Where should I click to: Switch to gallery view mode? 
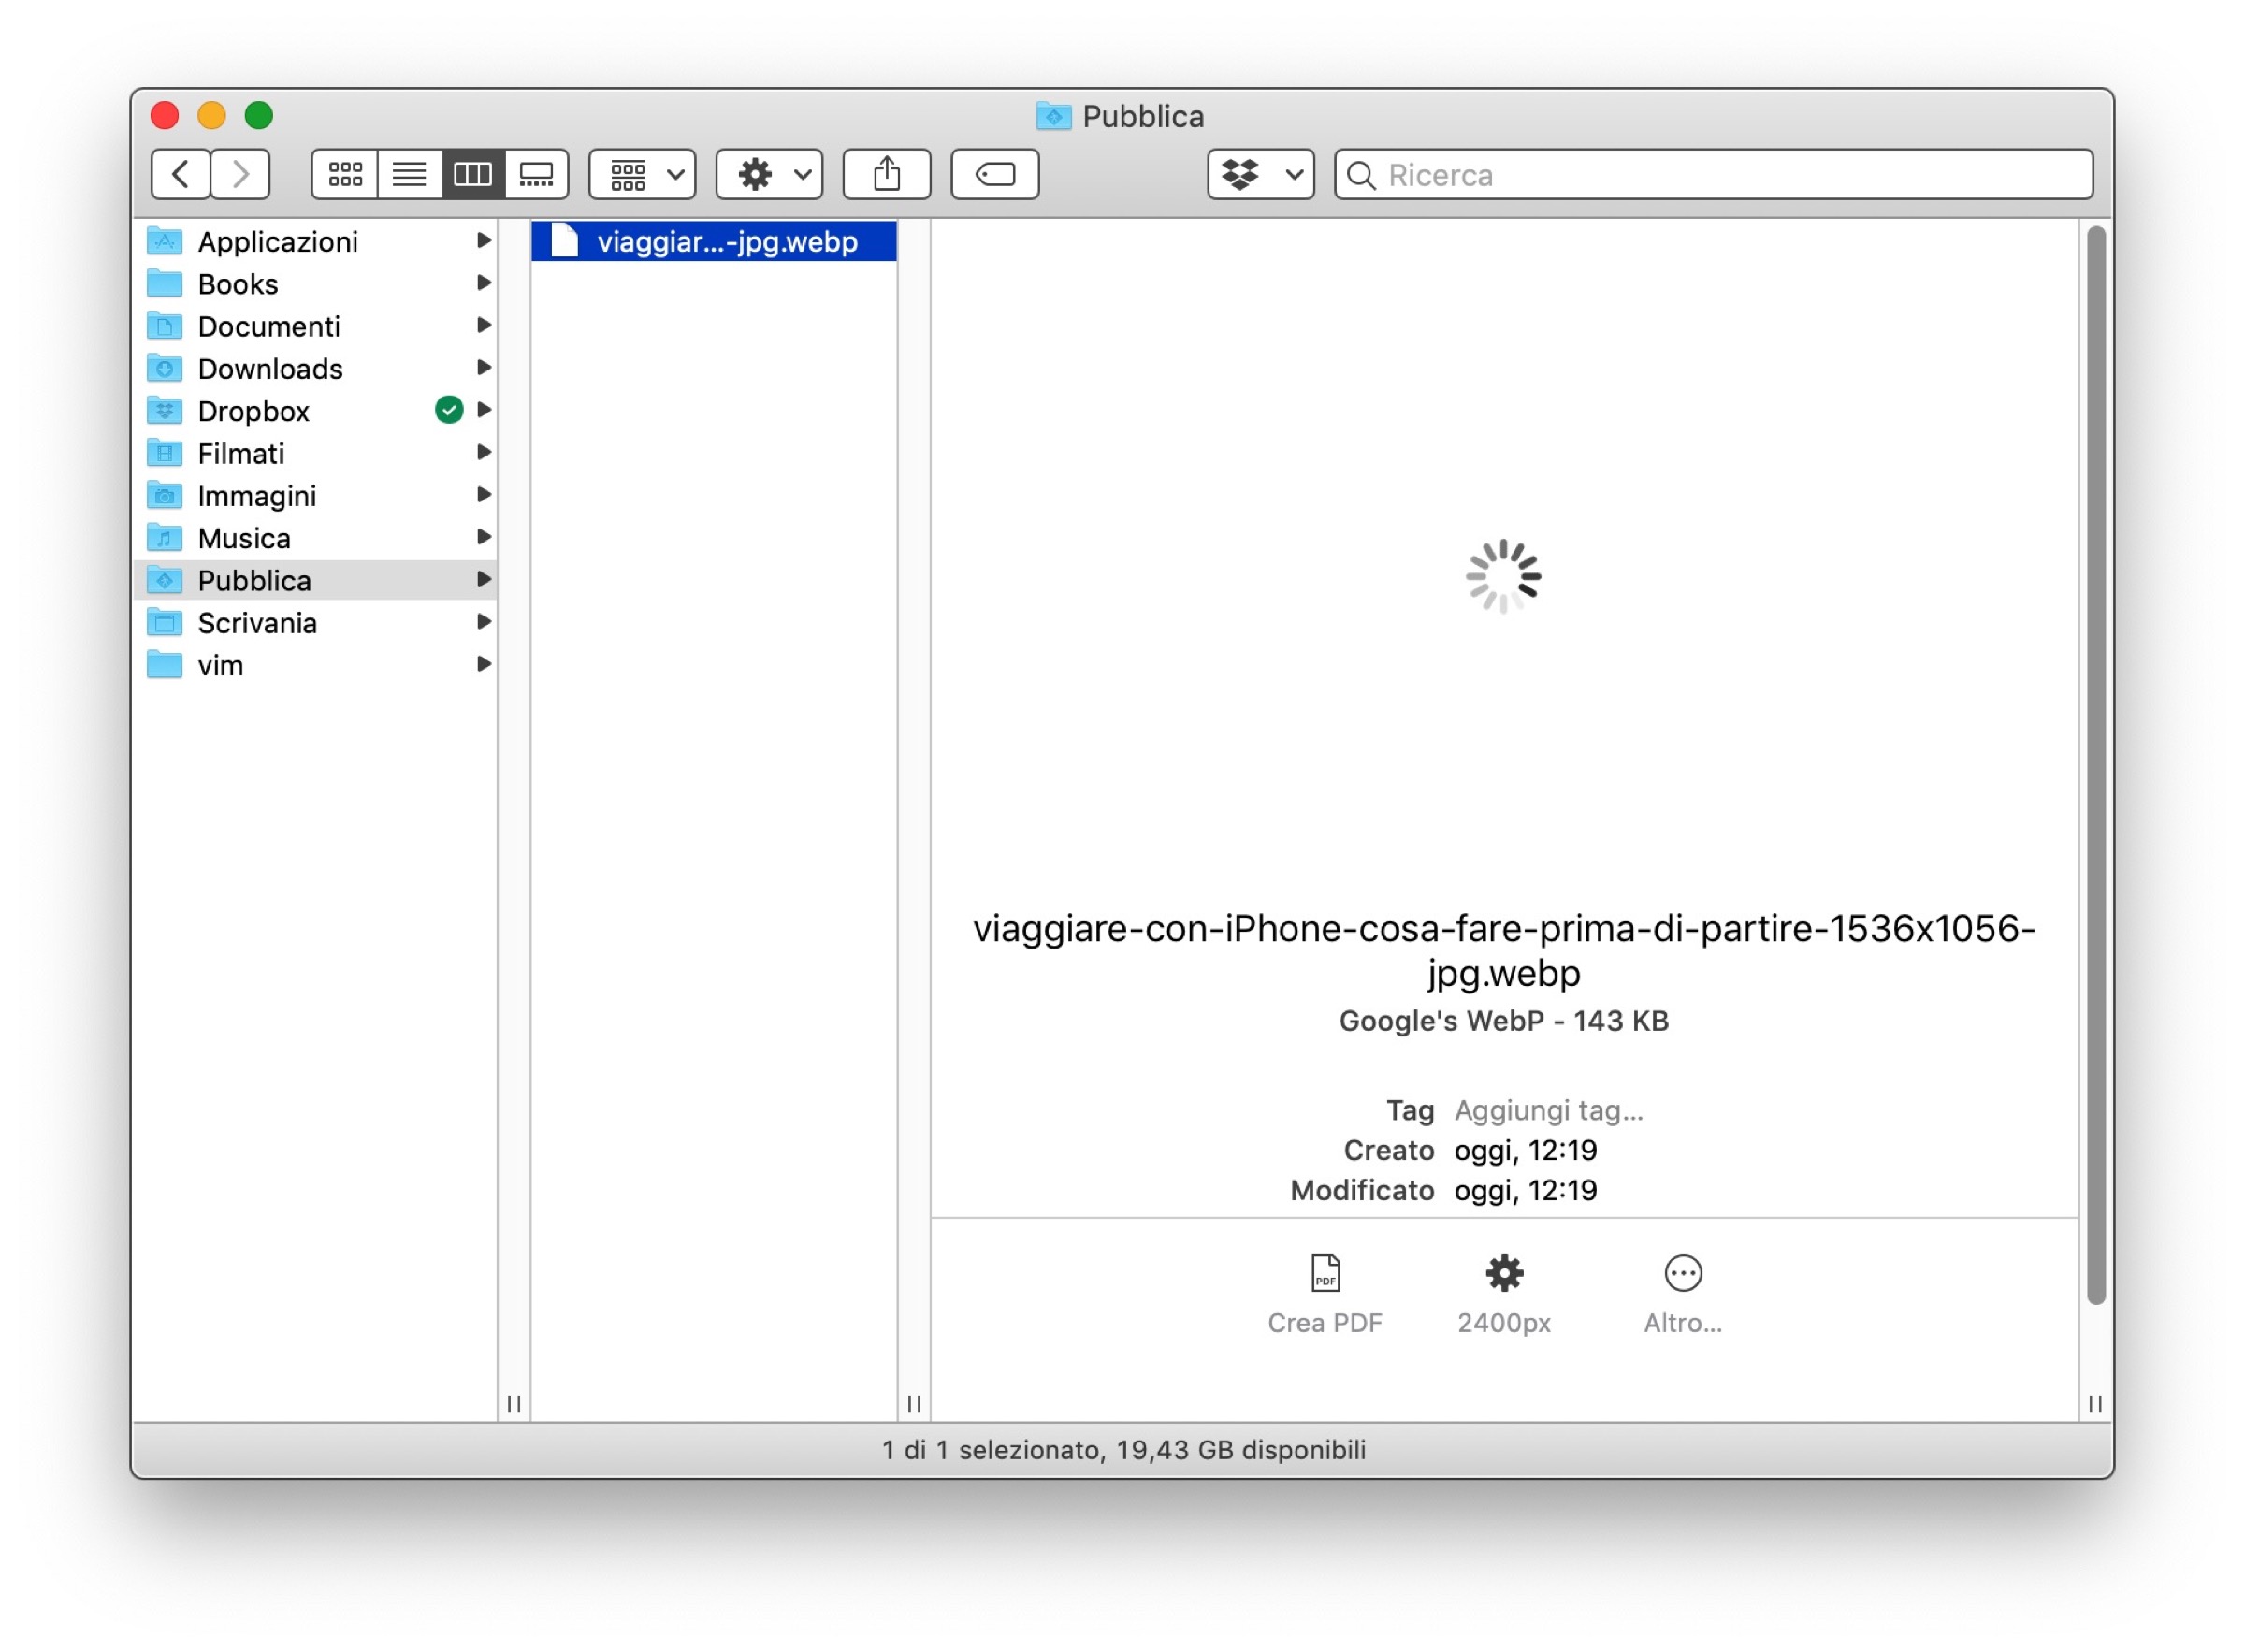(x=536, y=175)
